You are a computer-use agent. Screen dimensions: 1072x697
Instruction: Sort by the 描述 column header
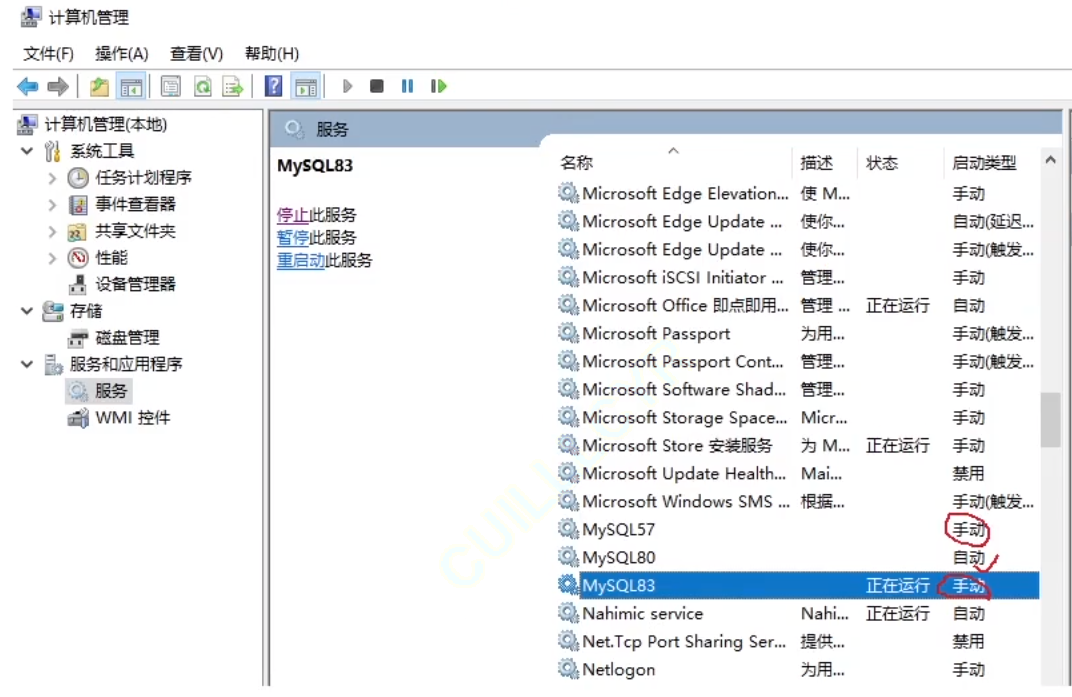coord(816,163)
